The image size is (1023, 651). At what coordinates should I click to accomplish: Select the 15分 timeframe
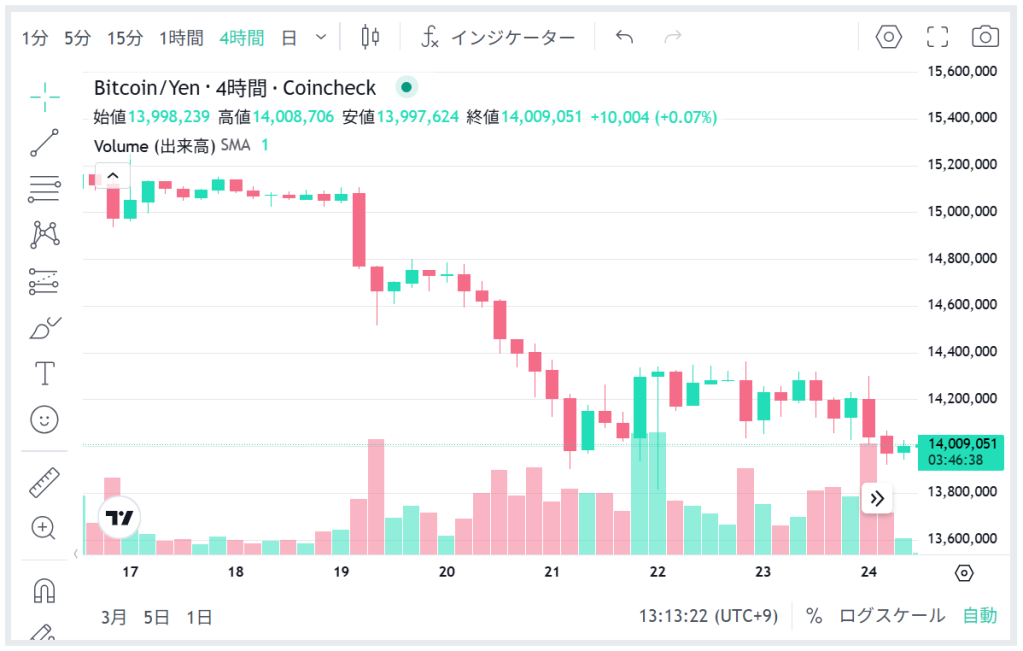click(125, 38)
